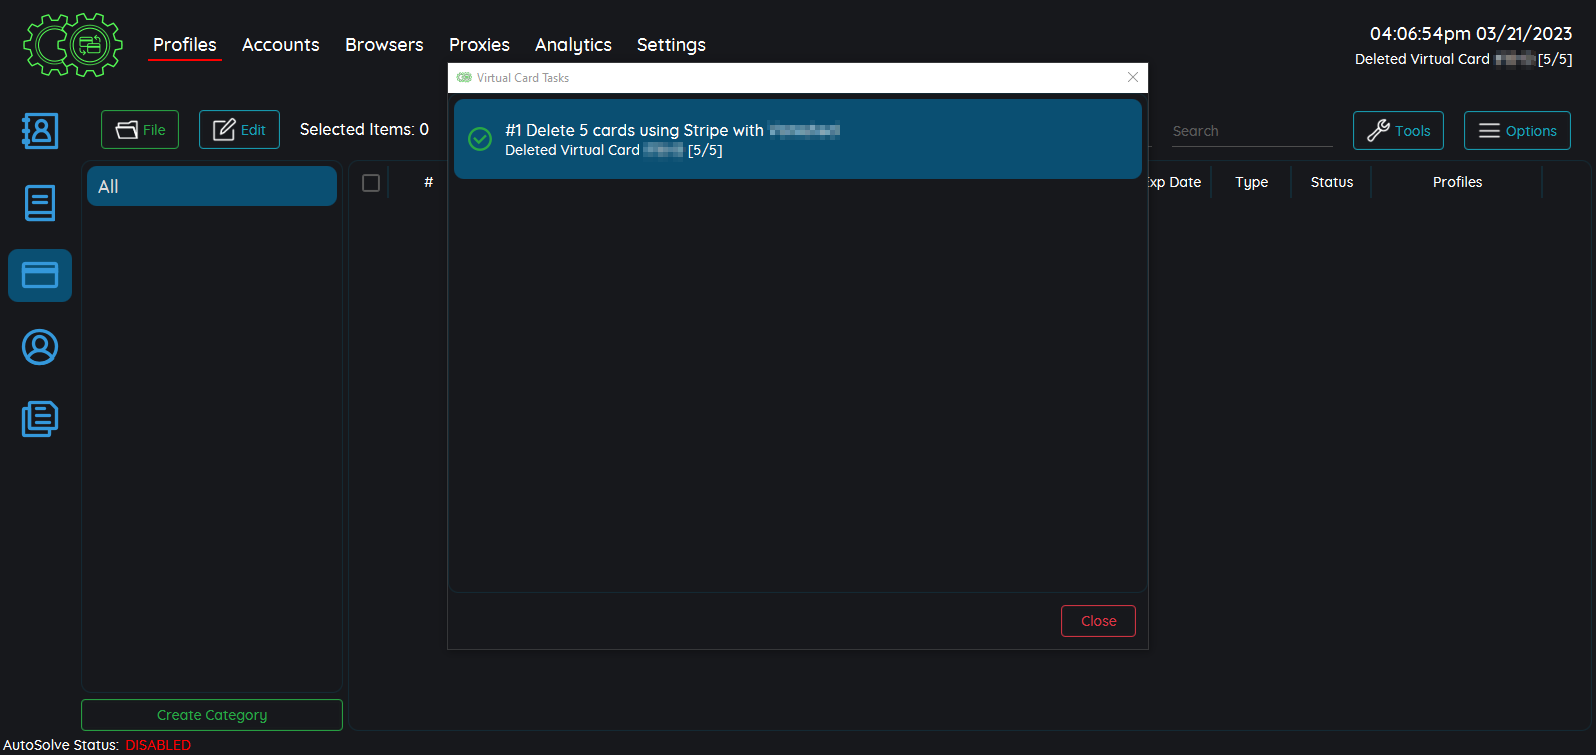Toggle the select-all table checkbox
This screenshot has width=1596, height=755.
pyautogui.click(x=371, y=183)
